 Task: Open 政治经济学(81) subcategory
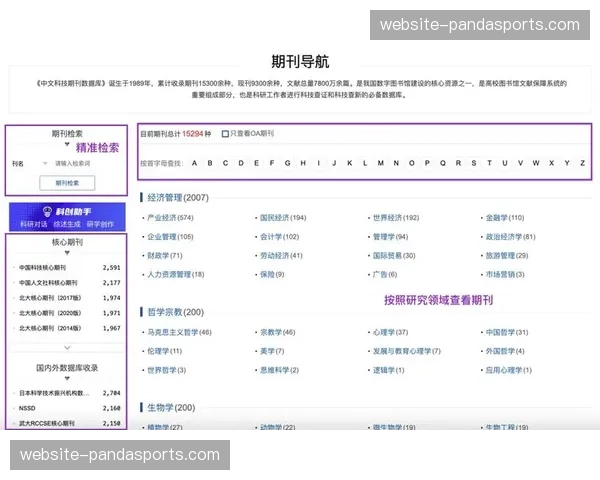pos(511,237)
